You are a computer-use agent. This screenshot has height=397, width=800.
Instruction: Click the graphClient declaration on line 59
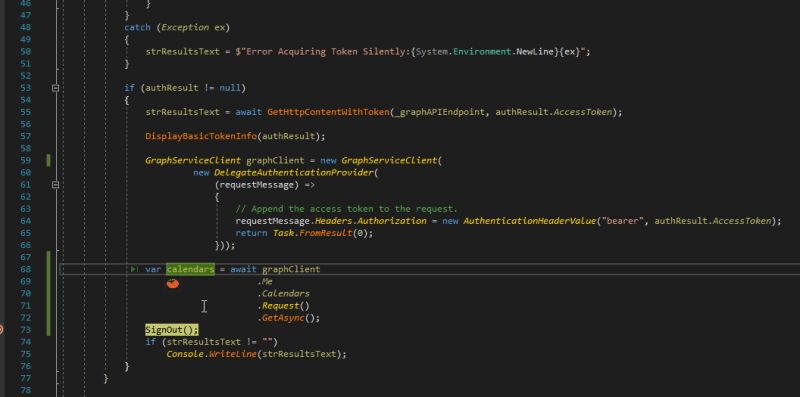tap(275, 160)
